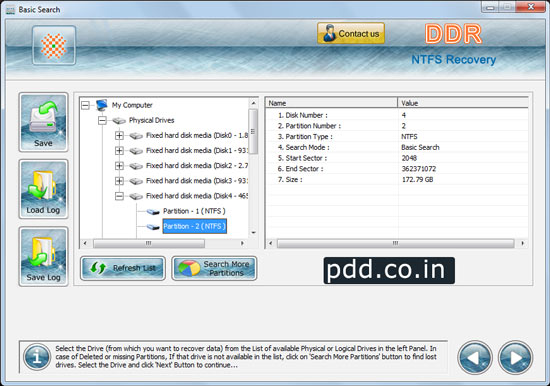Collapse Disk4 fixed hard disk node

click(x=119, y=196)
